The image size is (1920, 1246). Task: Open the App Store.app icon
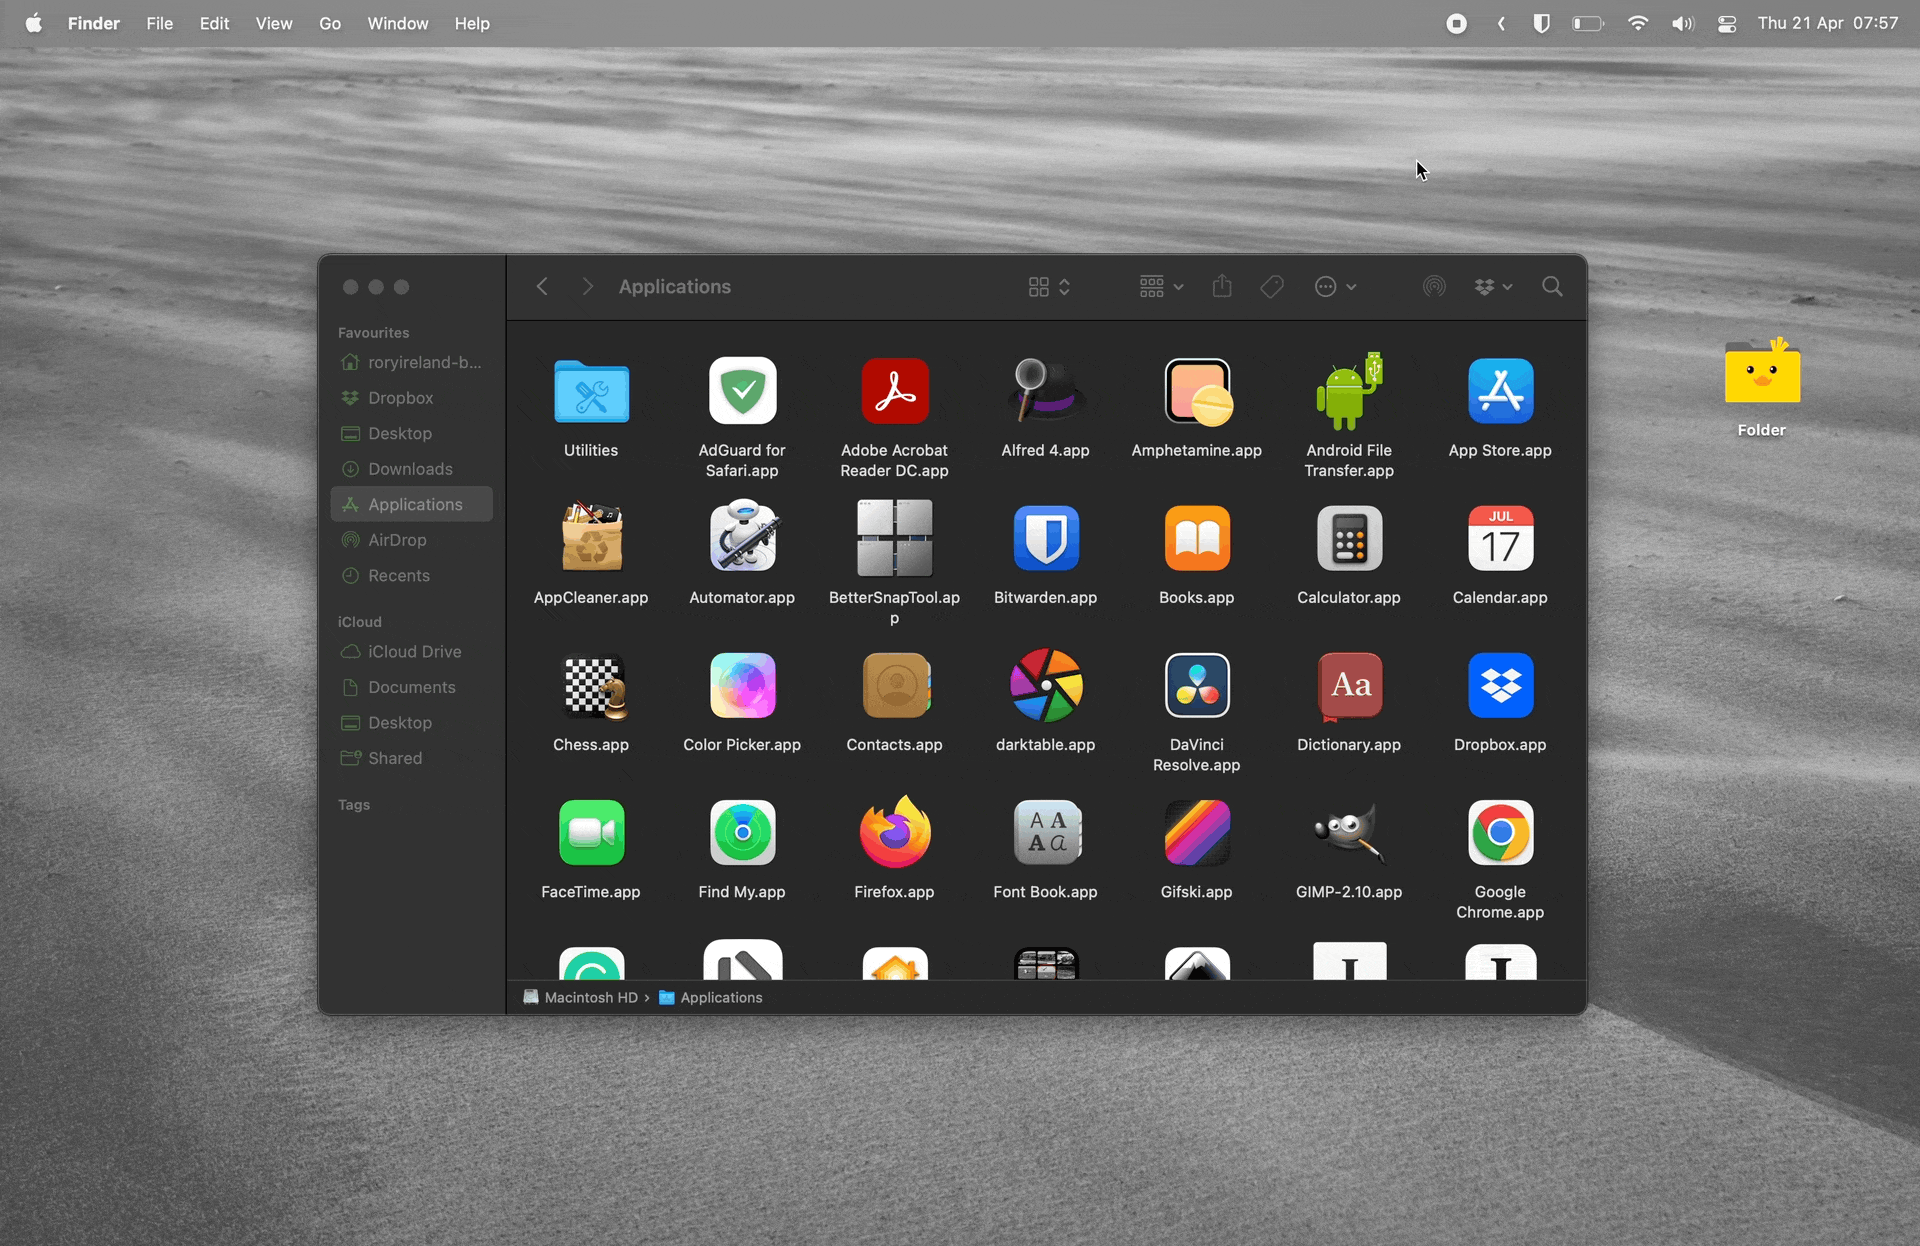(1500, 391)
